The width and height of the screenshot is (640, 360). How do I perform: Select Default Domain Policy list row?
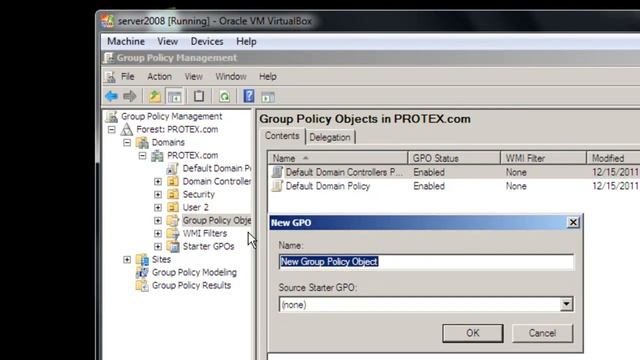pos(454,186)
